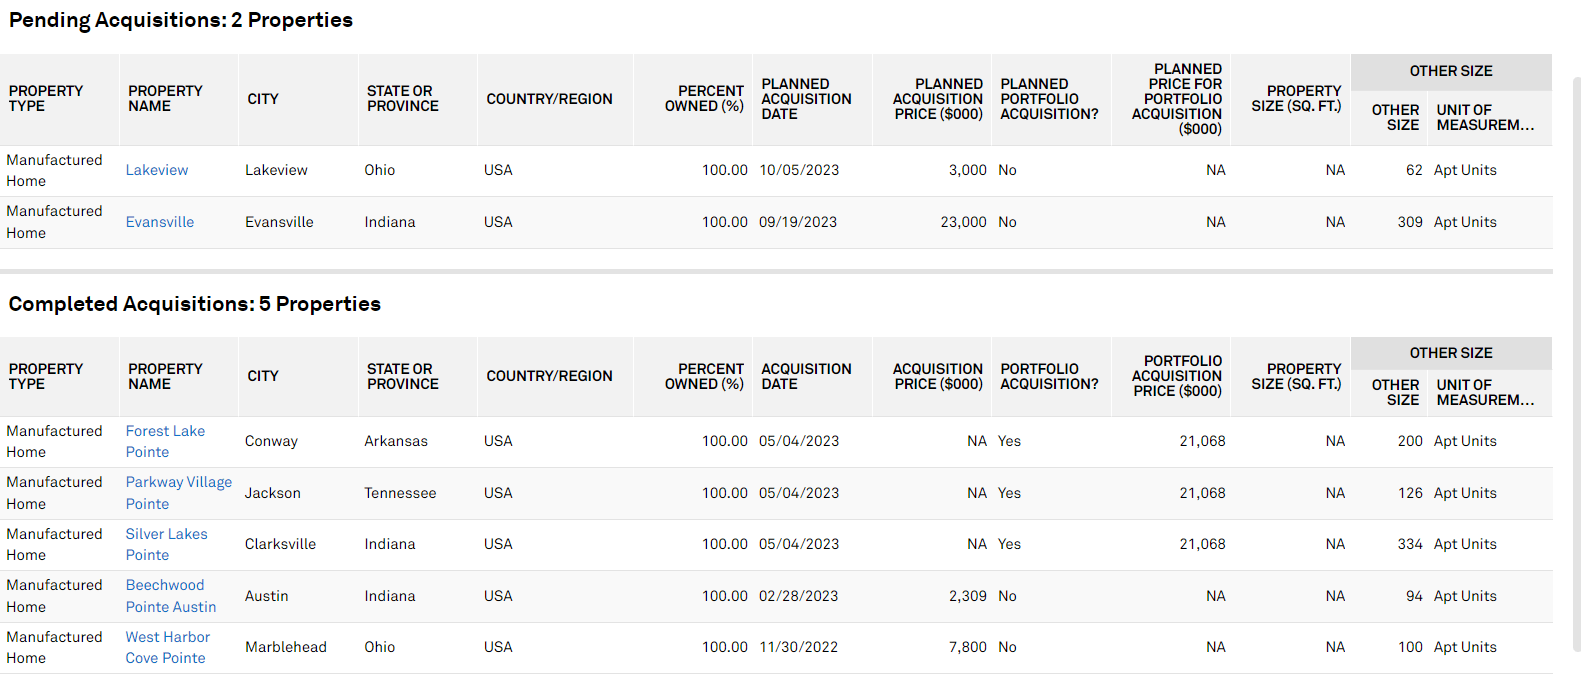Sort pending table by Planned Acquisition Date

pyautogui.click(x=806, y=99)
